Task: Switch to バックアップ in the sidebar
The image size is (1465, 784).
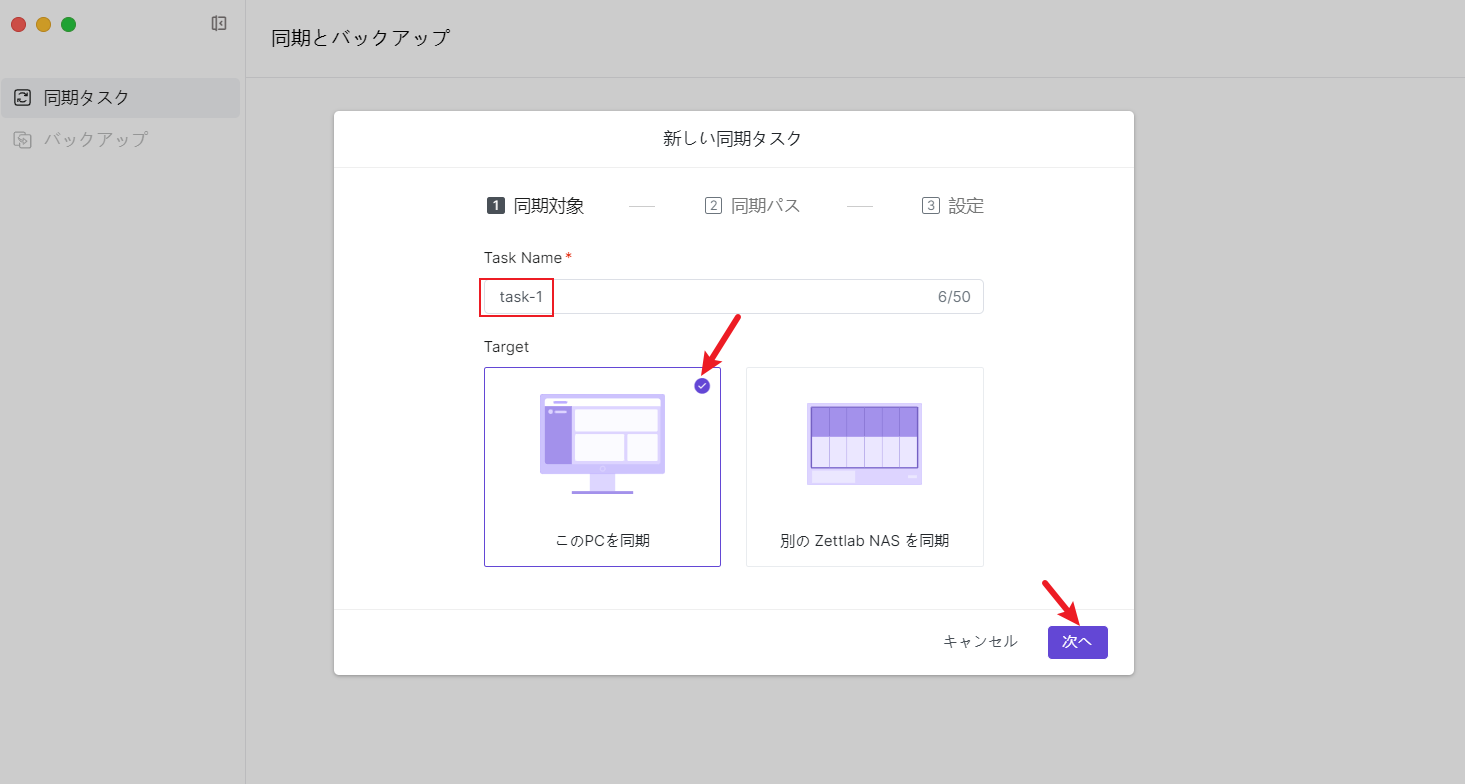Action: pyautogui.click(x=95, y=140)
